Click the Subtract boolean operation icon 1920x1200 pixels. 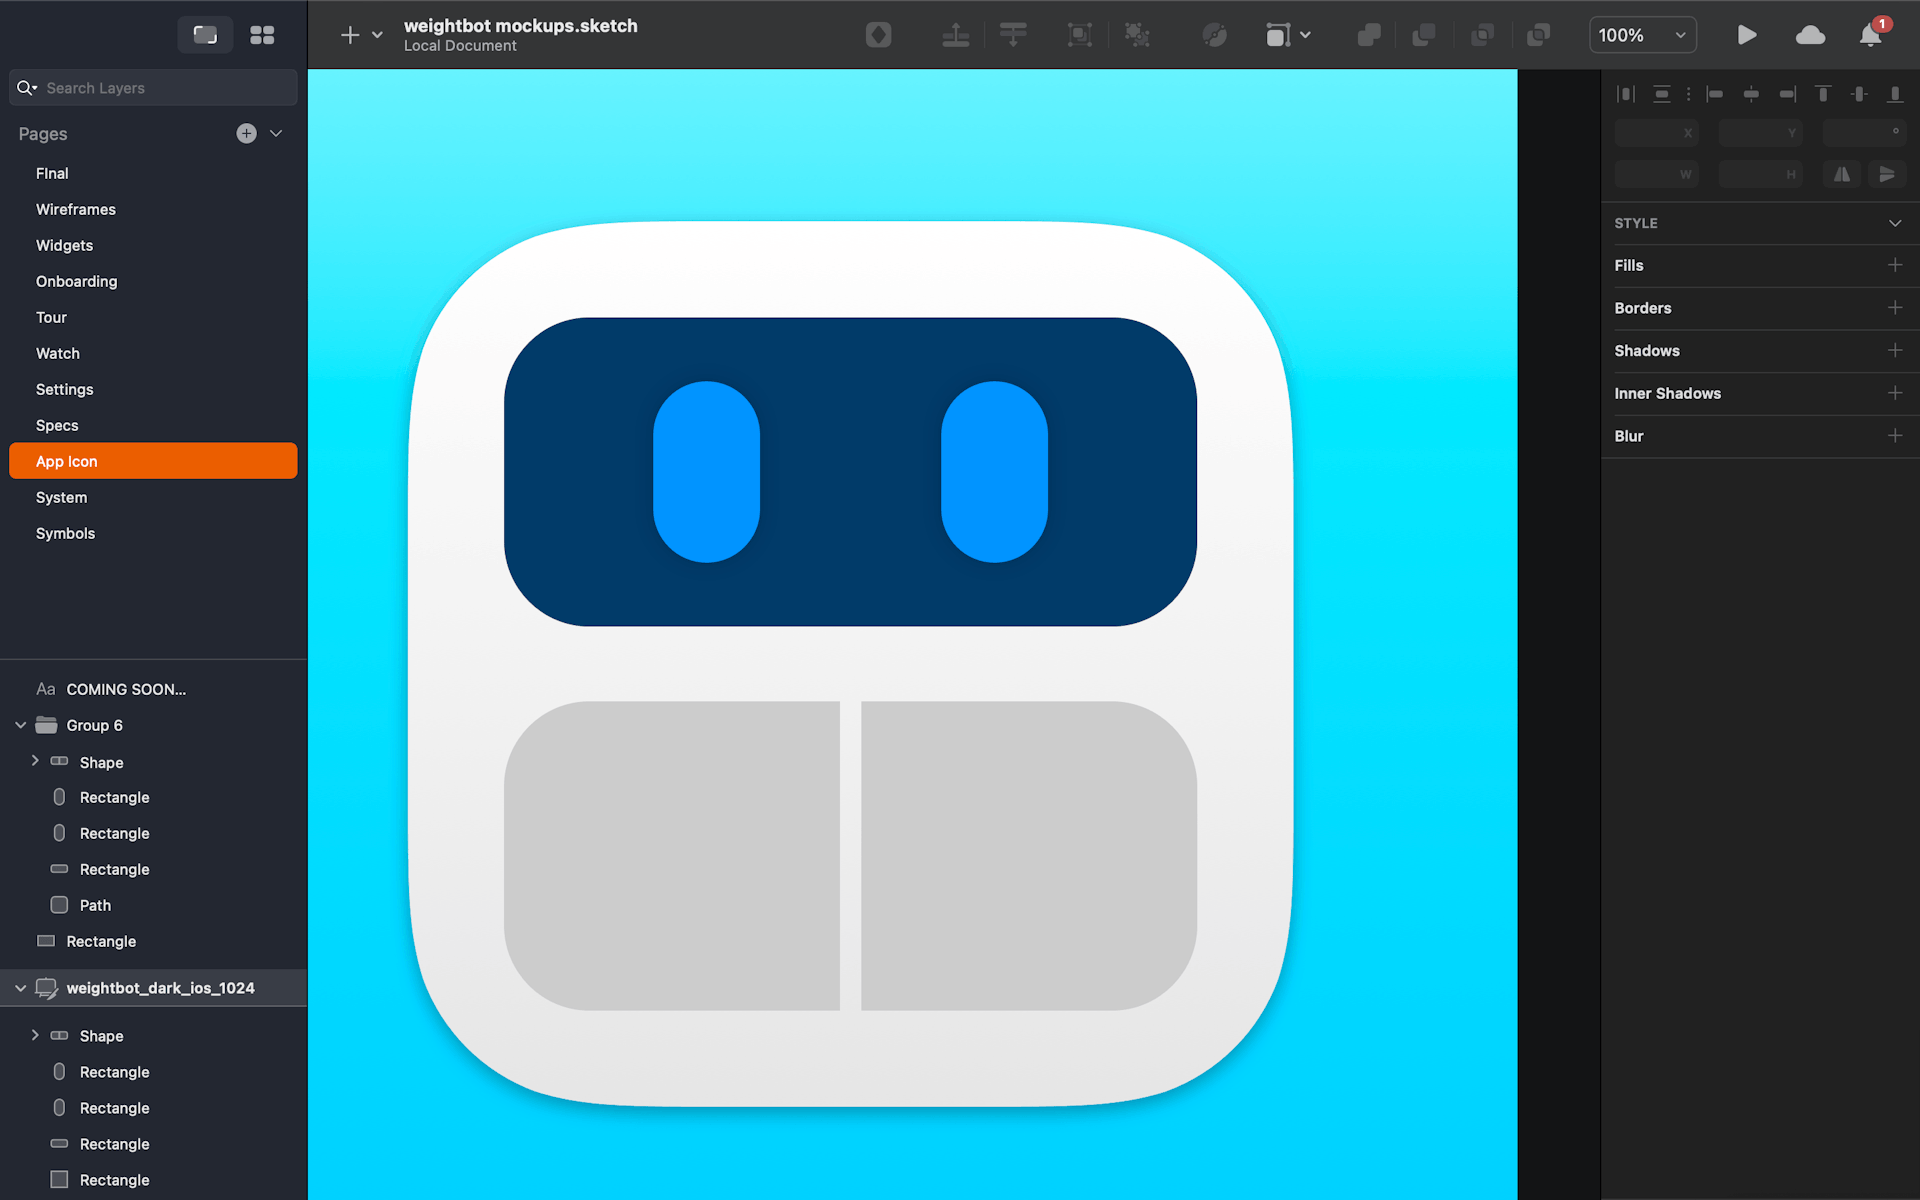click(1423, 34)
